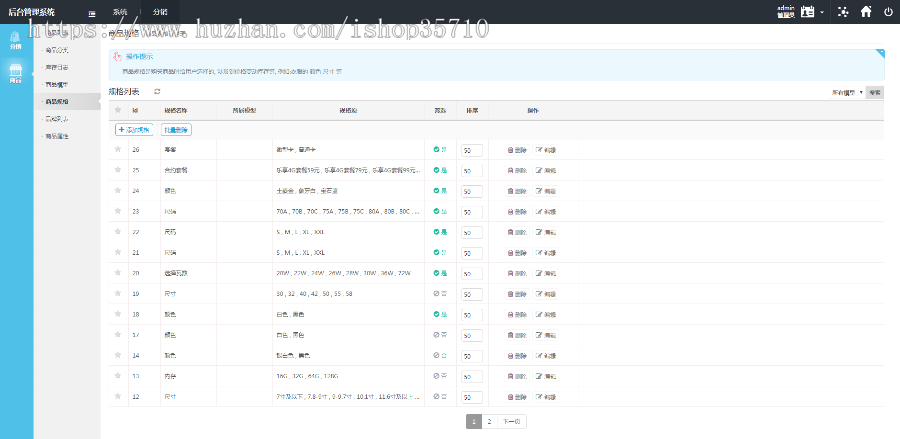Star the row with Id 26
The height and width of the screenshot is (439, 900).
click(x=118, y=149)
